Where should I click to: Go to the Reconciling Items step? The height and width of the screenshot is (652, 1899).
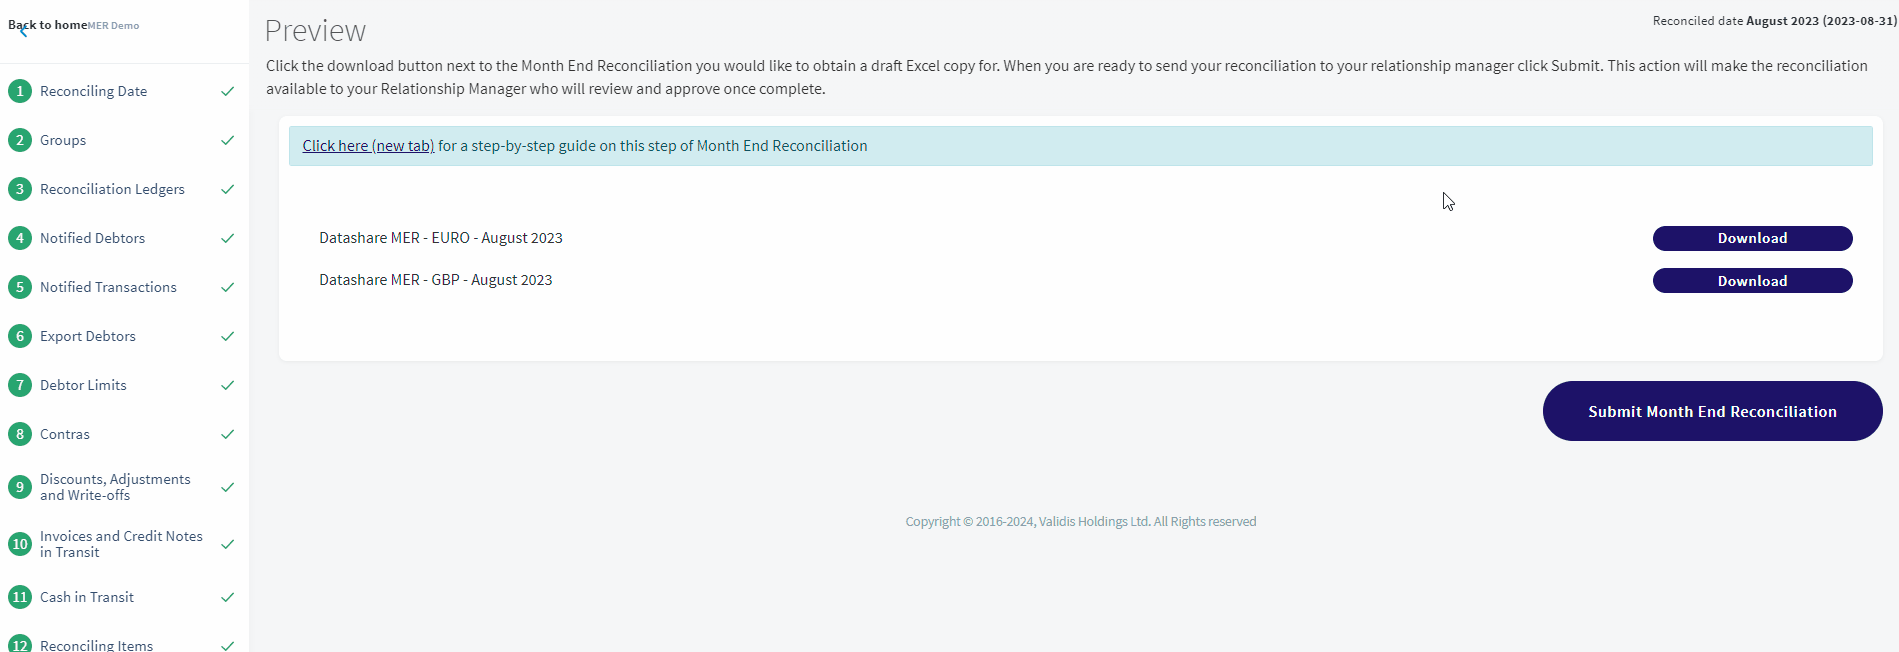coord(96,645)
